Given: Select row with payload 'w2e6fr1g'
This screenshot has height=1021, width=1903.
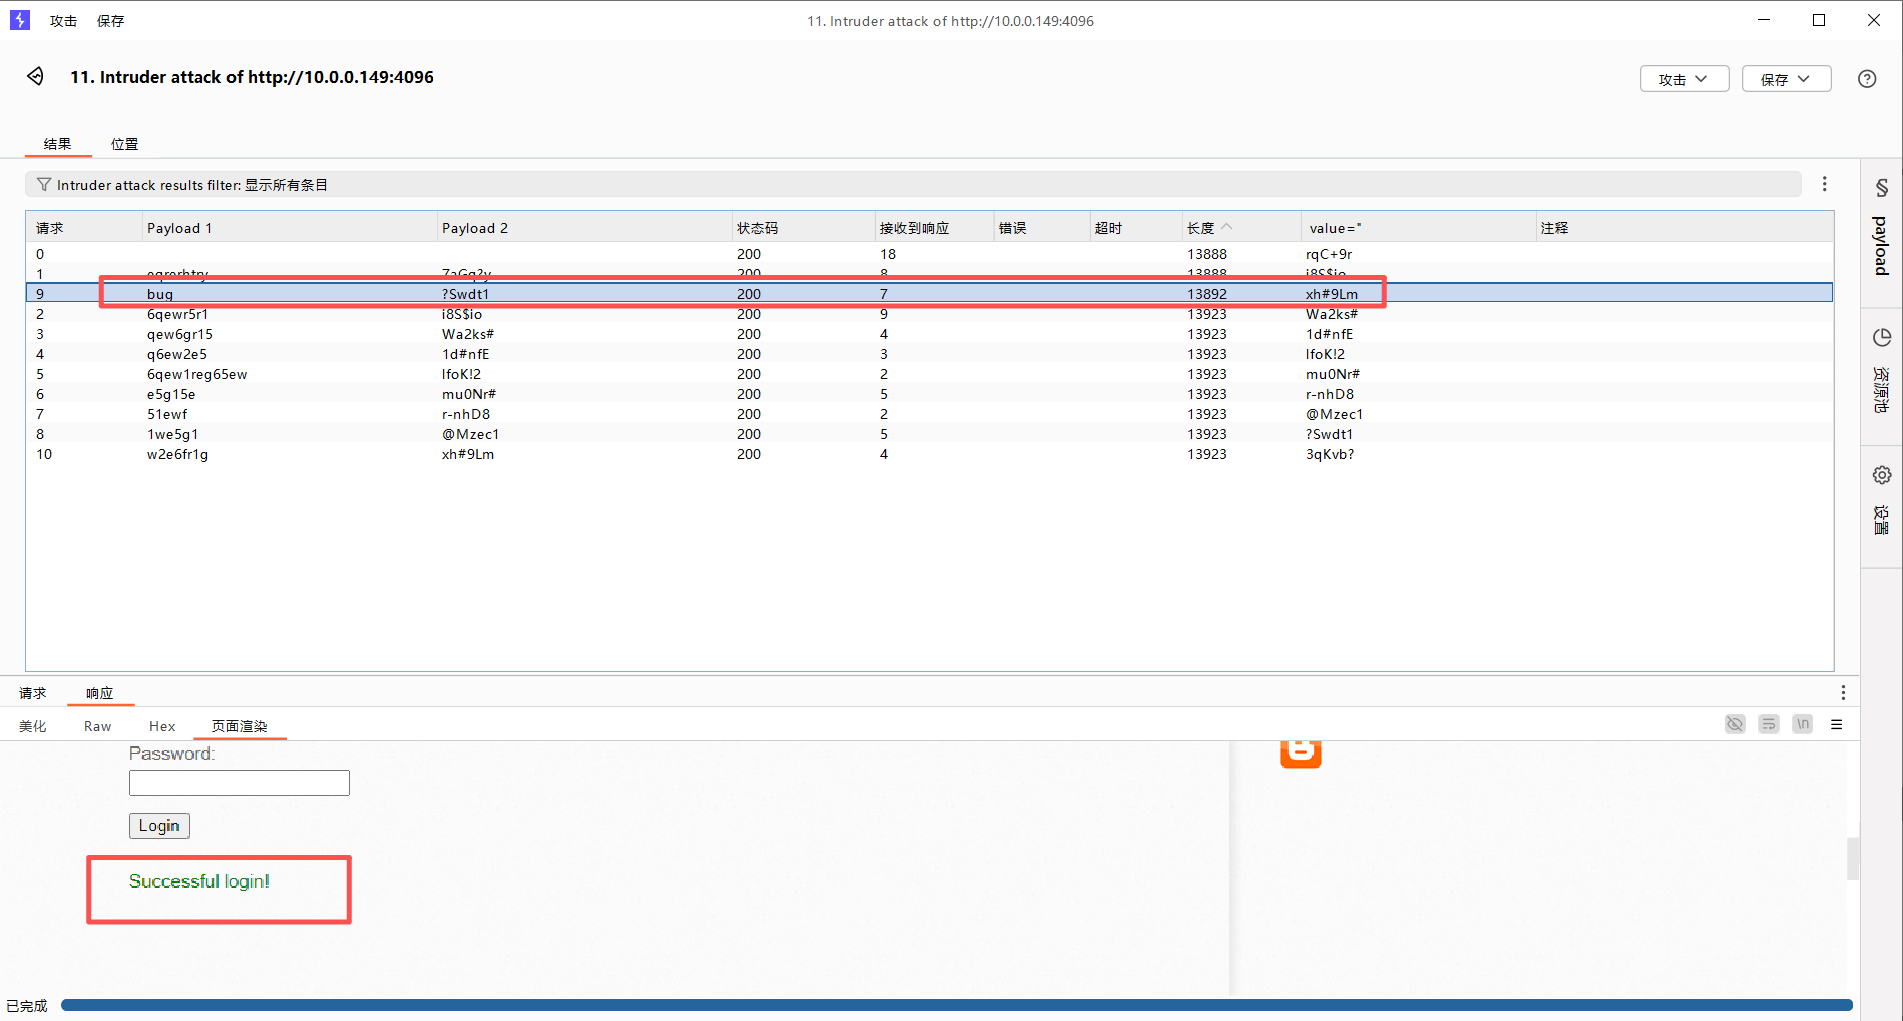Looking at the screenshot, I should tap(929, 454).
